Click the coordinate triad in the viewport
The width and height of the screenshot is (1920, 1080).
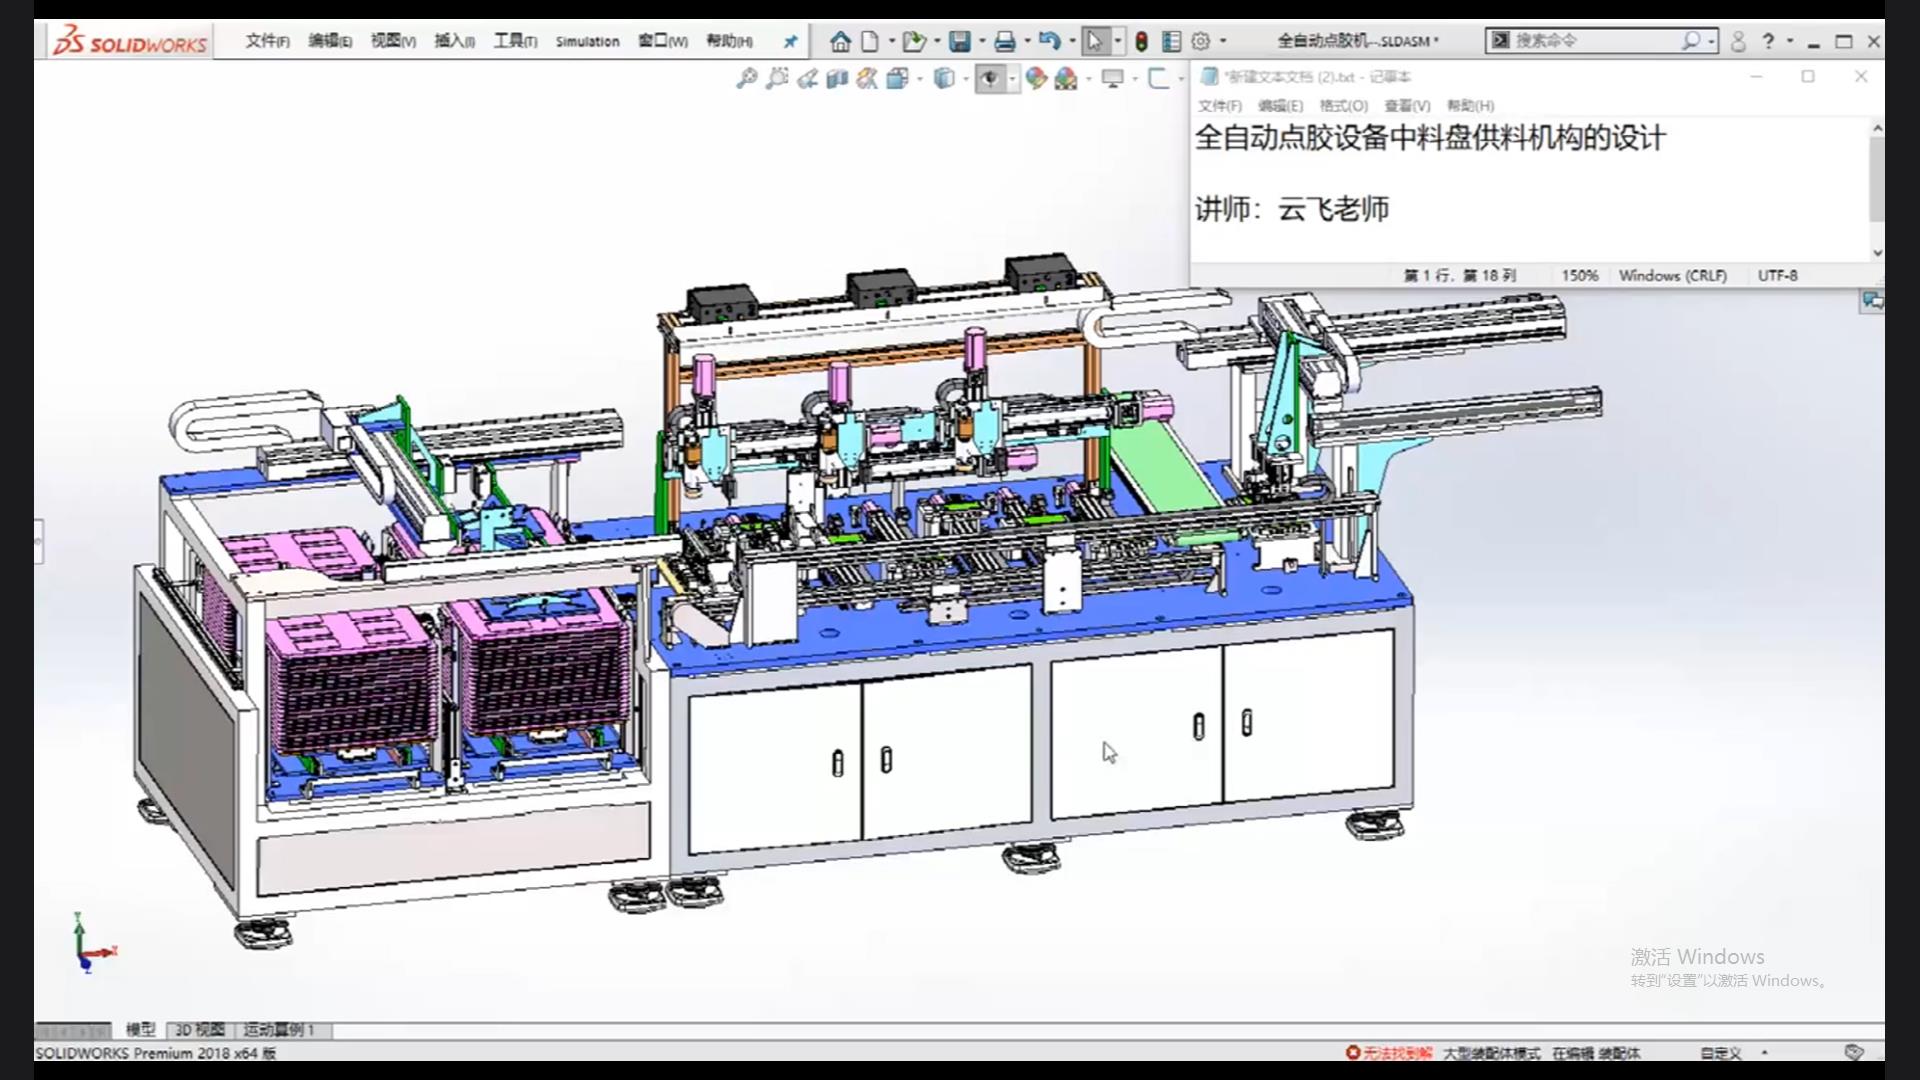coord(92,942)
